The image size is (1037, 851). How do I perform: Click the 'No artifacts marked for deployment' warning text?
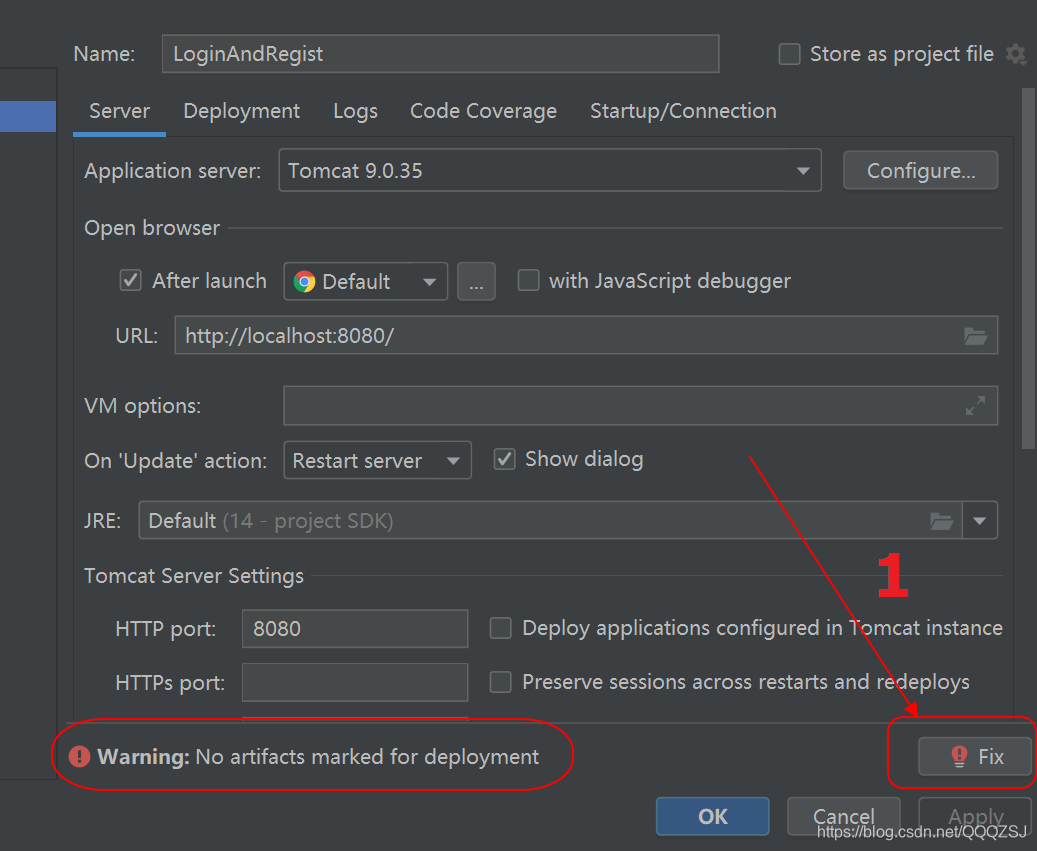point(367,756)
